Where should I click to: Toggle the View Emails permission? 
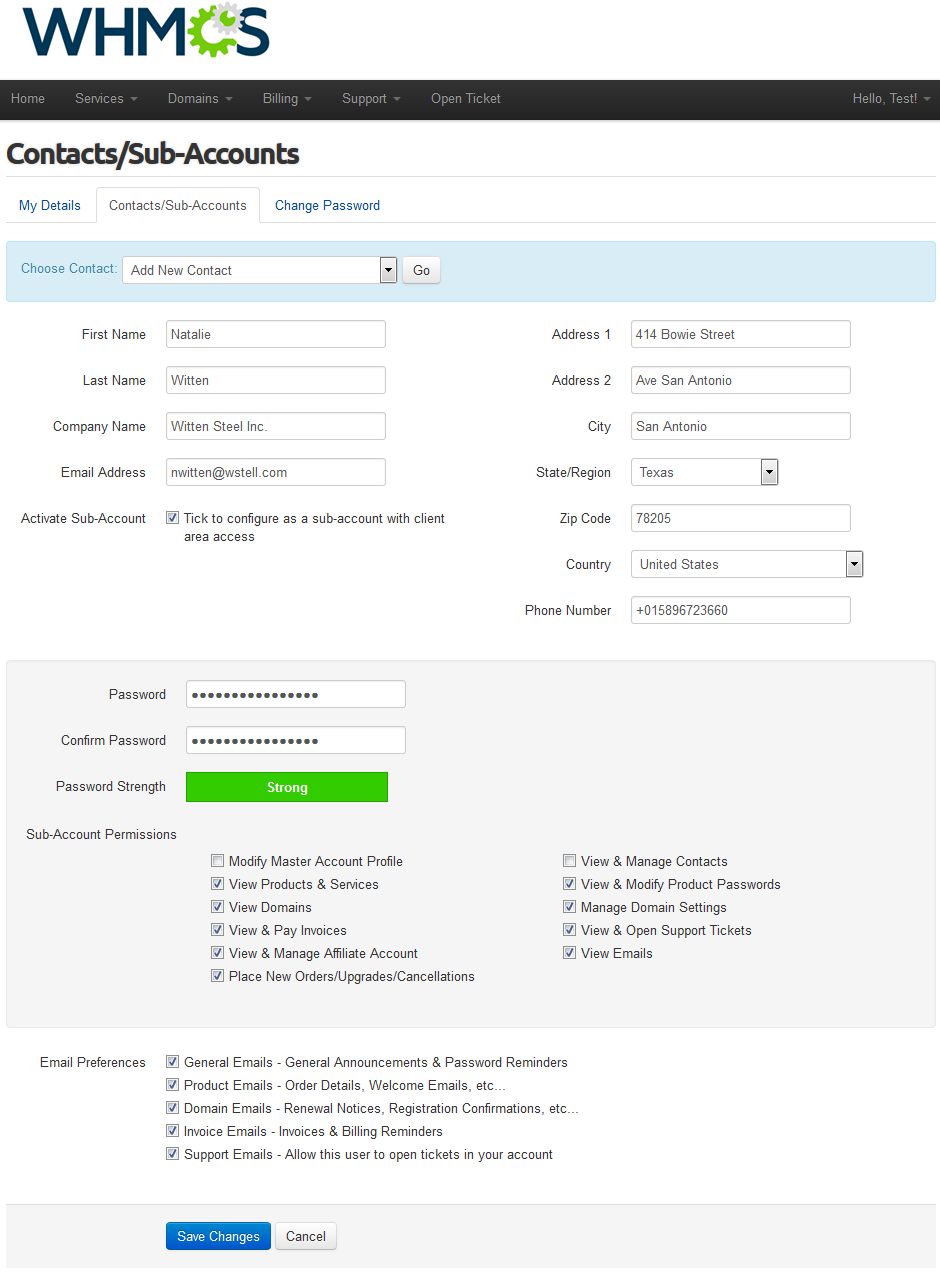click(x=569, y=953)
